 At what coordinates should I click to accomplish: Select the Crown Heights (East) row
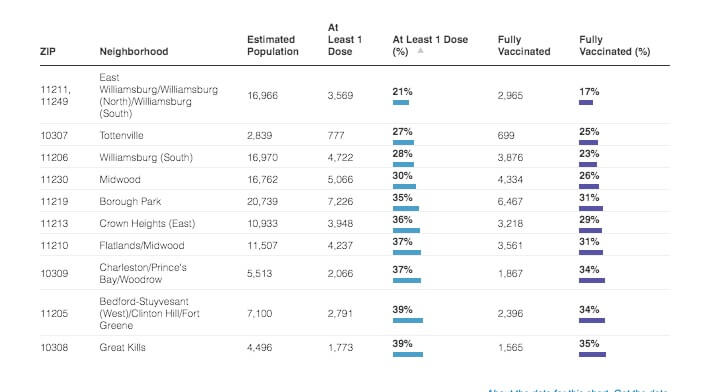pyautogui.click(x=355, y=223)
